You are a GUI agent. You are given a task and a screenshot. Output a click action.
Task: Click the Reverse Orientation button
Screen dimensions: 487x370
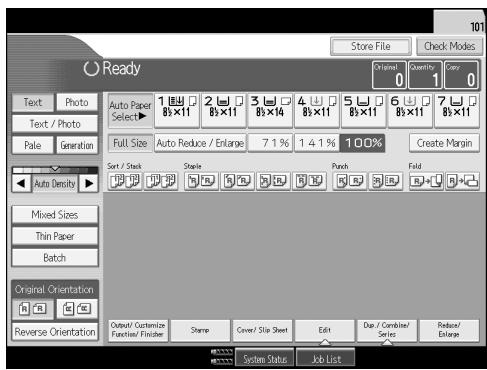55,332
